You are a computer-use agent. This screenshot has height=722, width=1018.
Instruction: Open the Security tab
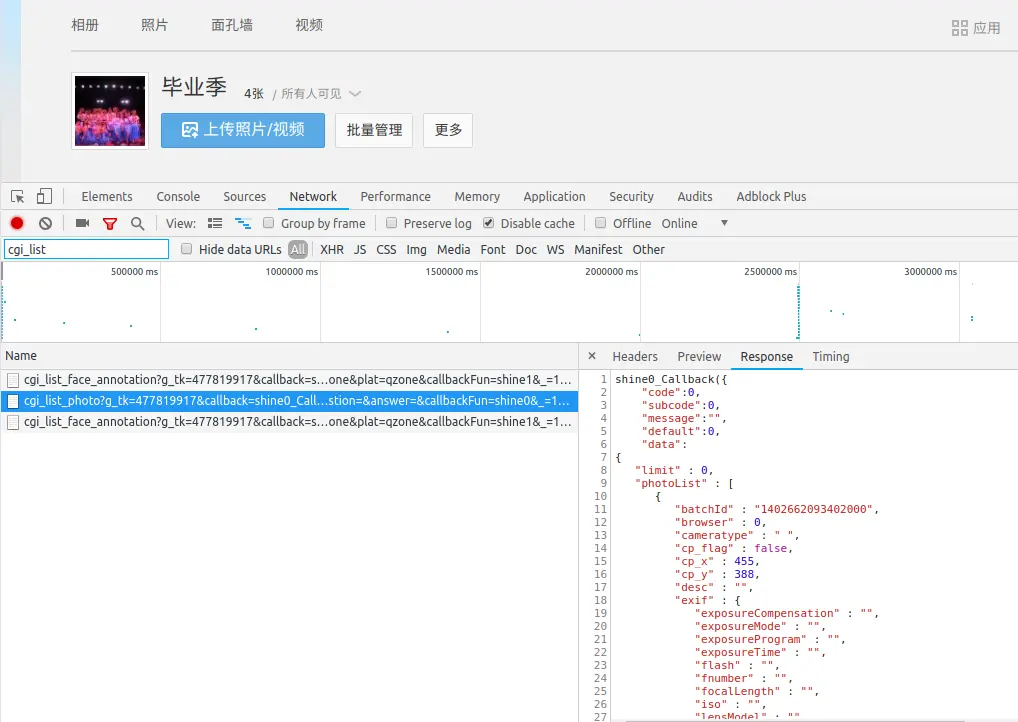point(631,197)
